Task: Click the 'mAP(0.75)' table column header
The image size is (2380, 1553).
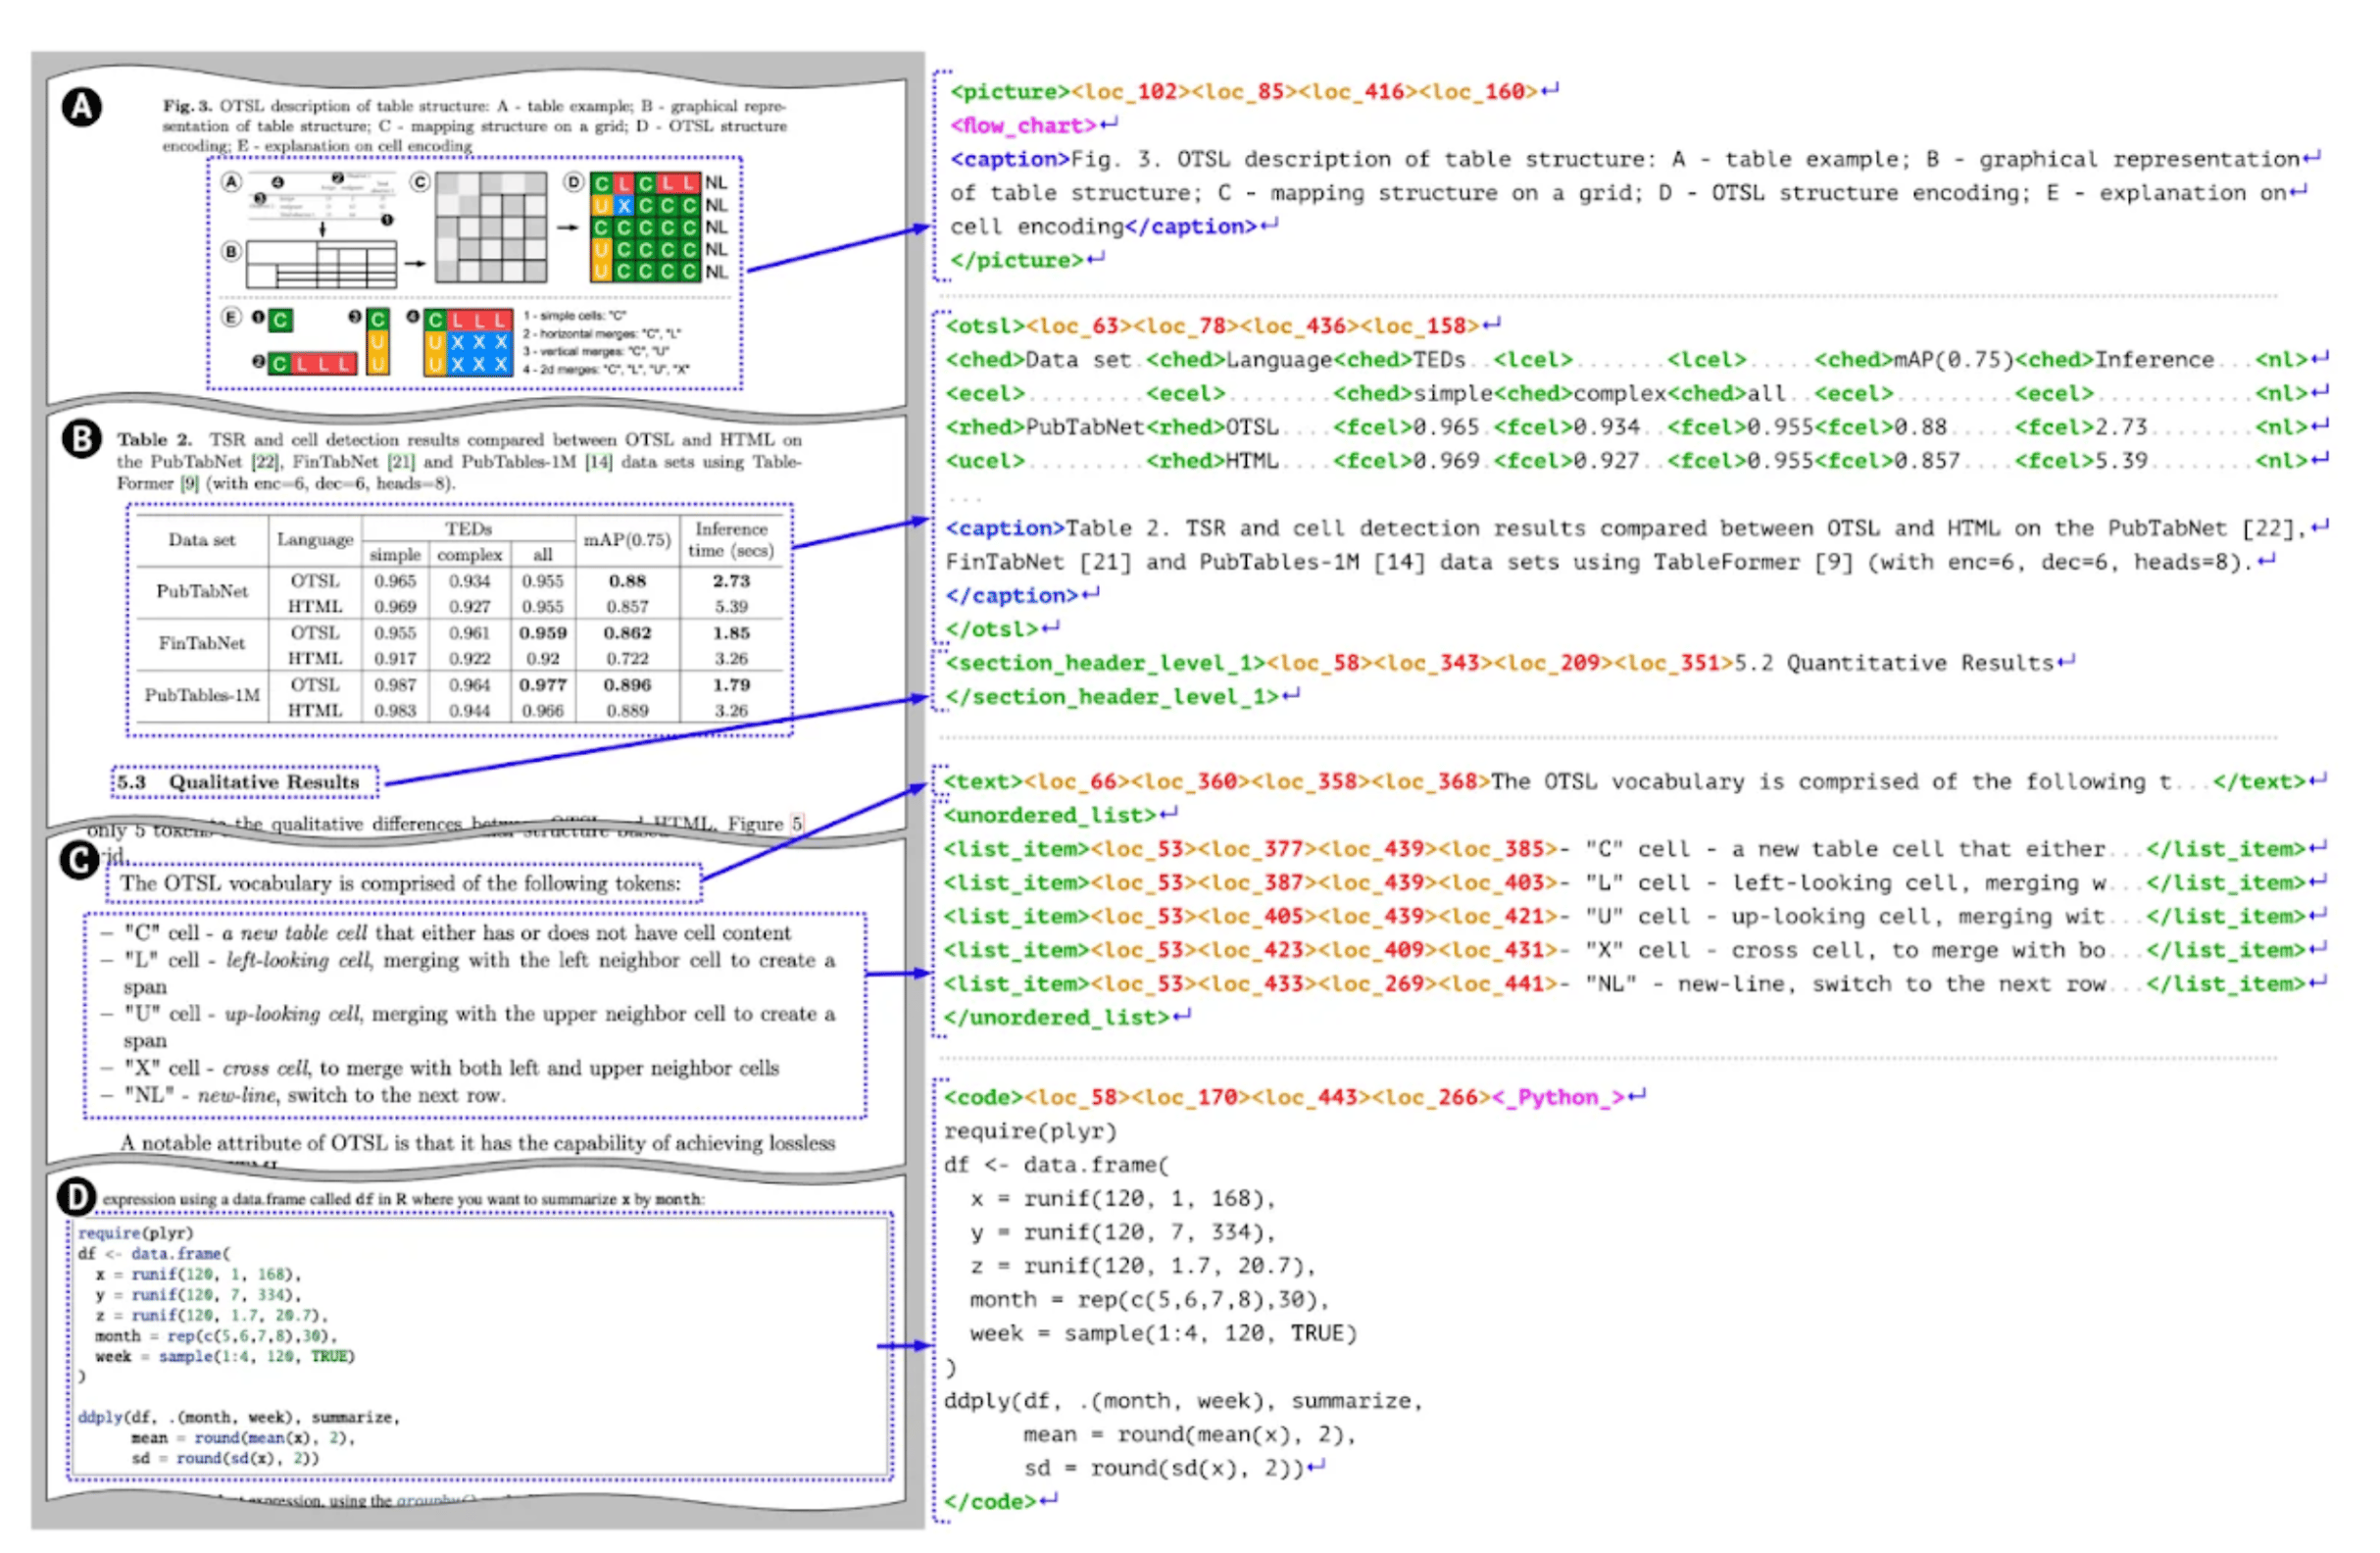Action: [x=627, y=539]
